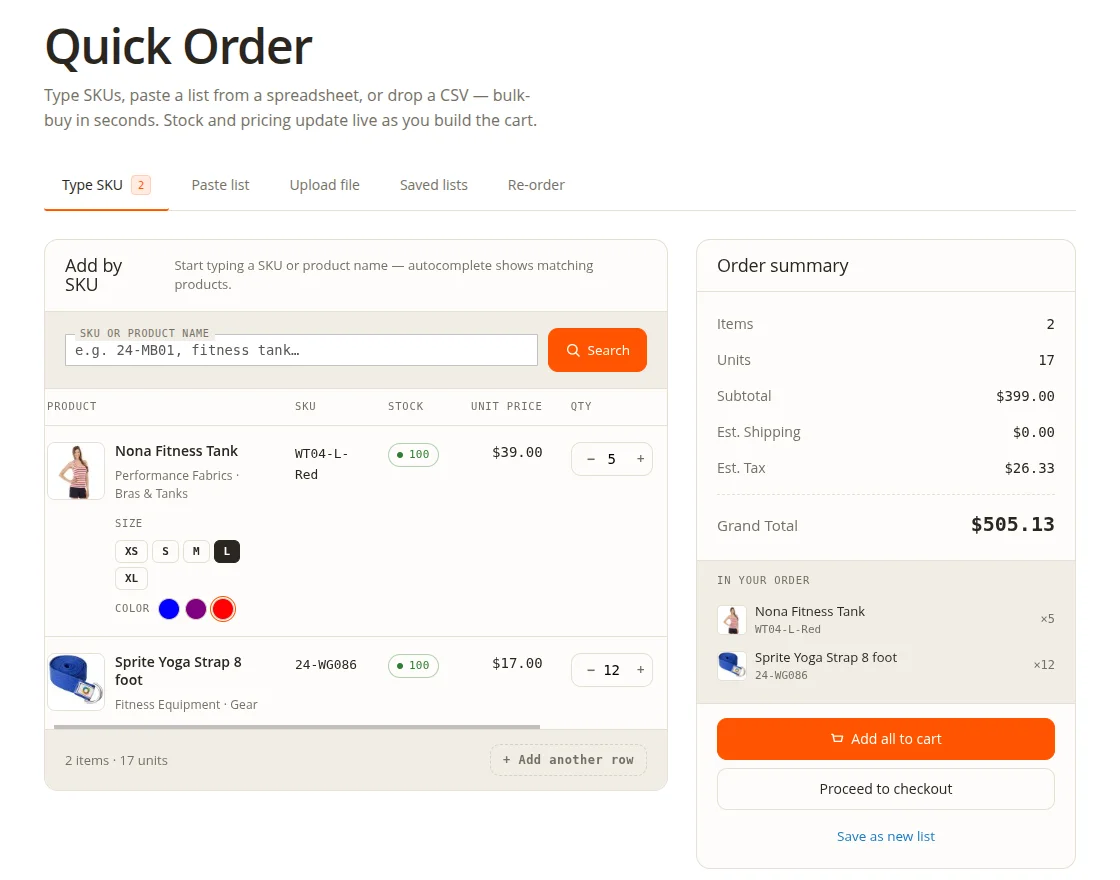Click the PRODUCT column header
Image resolution: width=1120 pixels, height=880 pixels.
(71, 406)
